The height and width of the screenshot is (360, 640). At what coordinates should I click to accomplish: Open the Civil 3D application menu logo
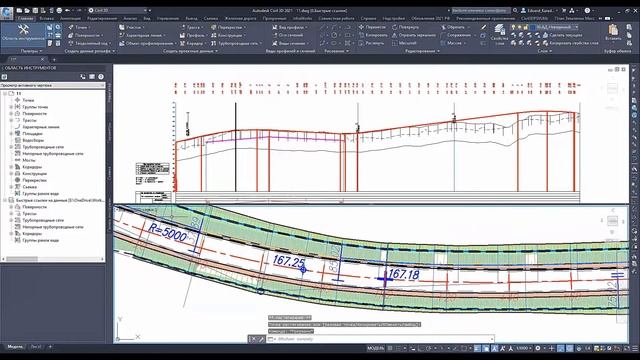7,13
